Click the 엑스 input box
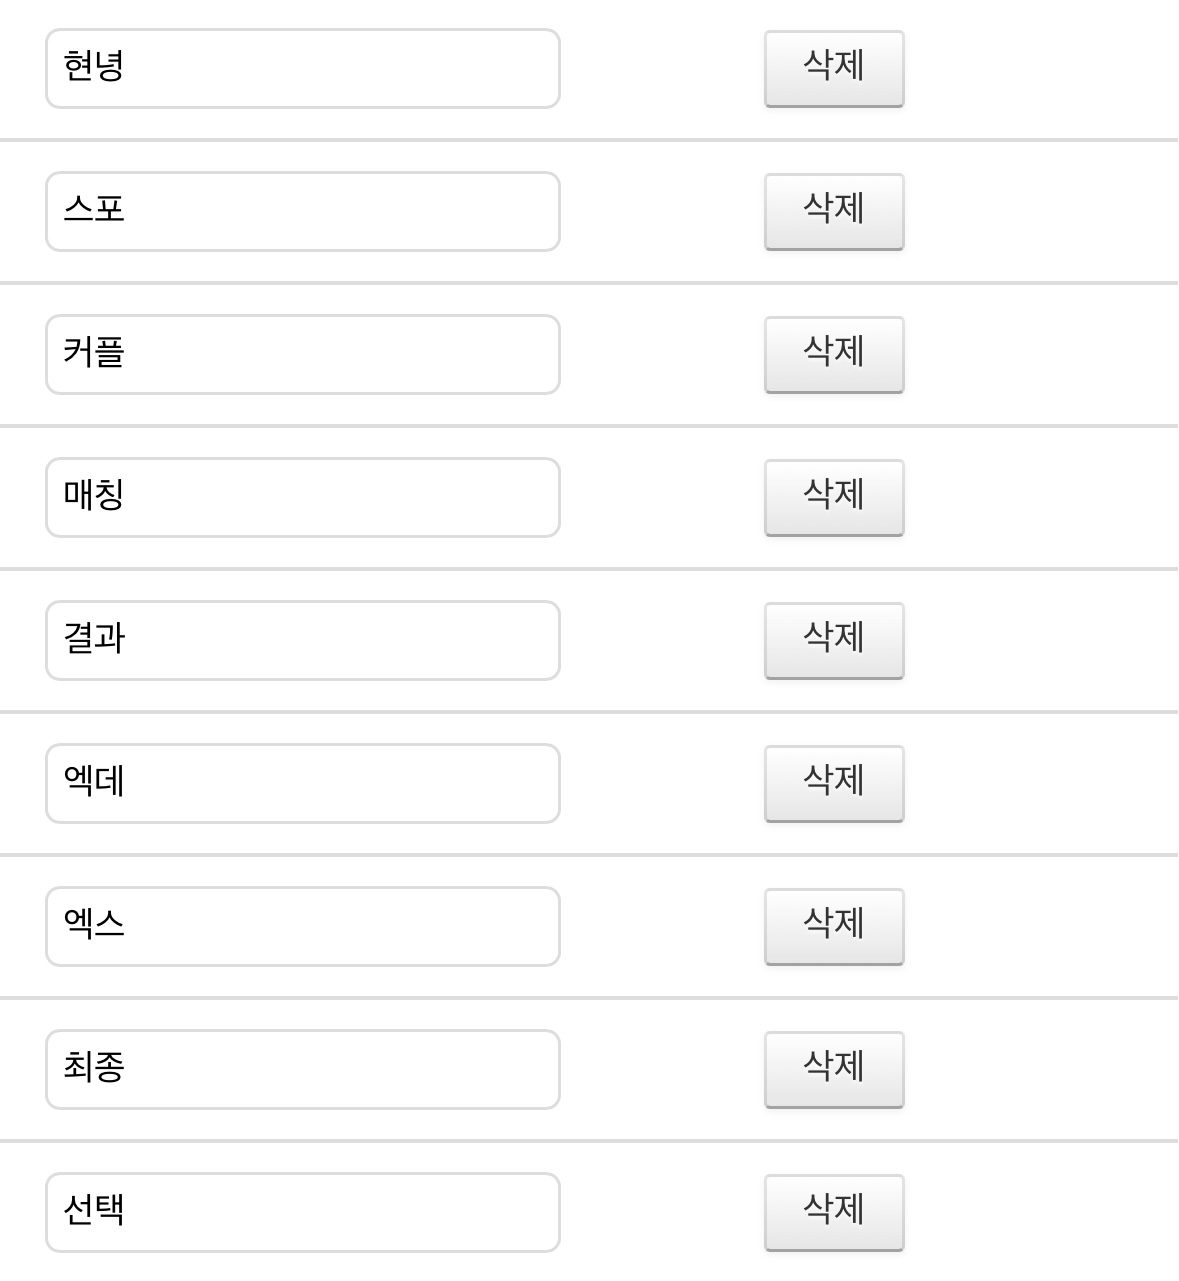 [x=302, y=926]
